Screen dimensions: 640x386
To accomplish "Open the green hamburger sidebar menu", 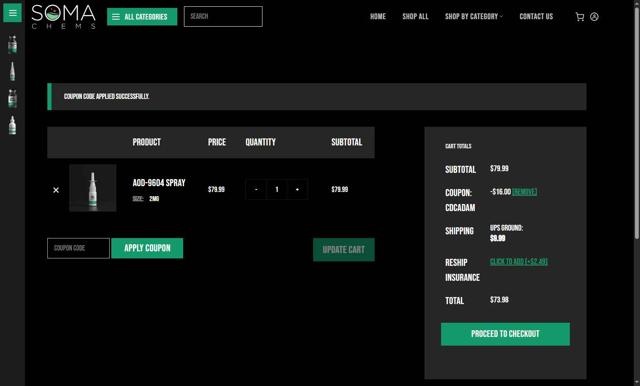I will (x=12, y=13).
